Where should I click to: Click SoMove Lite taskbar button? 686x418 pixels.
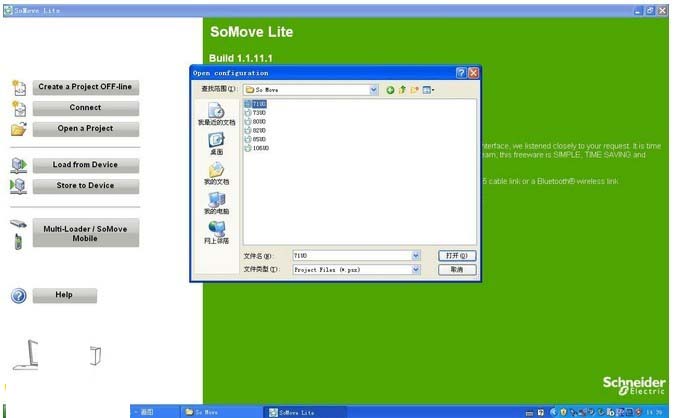tap(305, 412)
